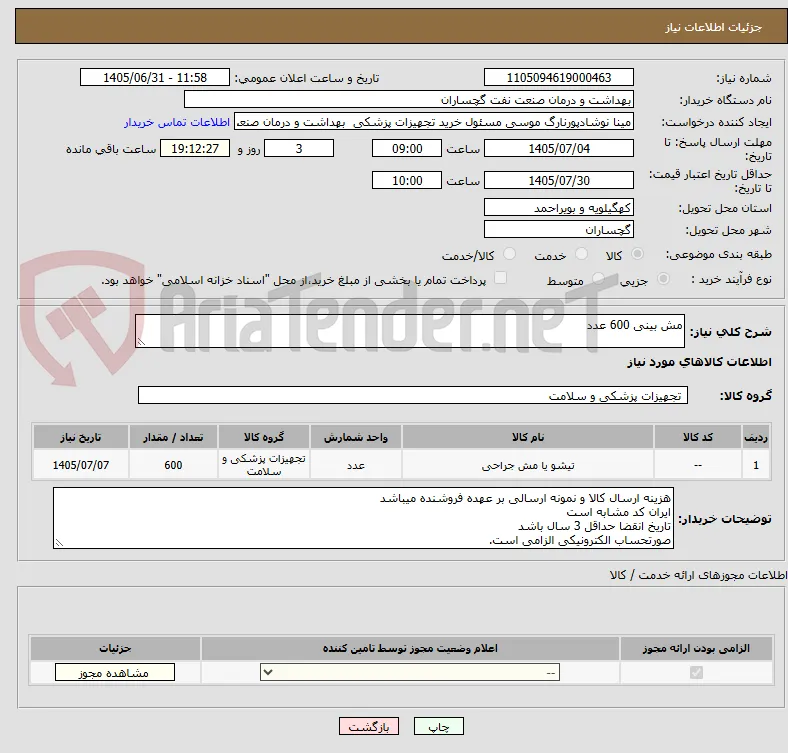This screenshot has height=753, width=788.
Task: Click the validity time field 10:00
Action: (407, 180)
